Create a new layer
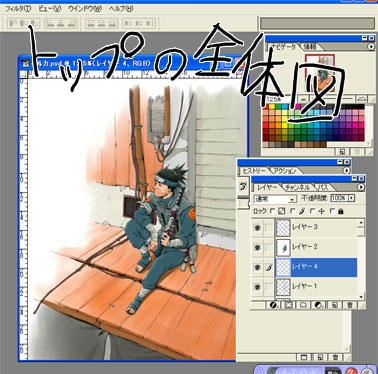This screenshot has height=374, width=378. pyautogui.click(x=335, y=305)
